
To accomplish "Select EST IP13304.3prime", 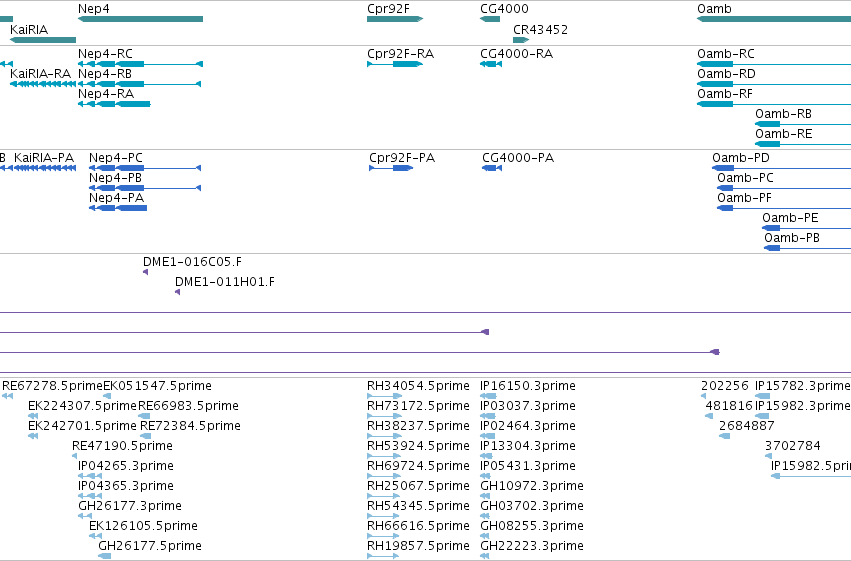I will tap(486, 456).
